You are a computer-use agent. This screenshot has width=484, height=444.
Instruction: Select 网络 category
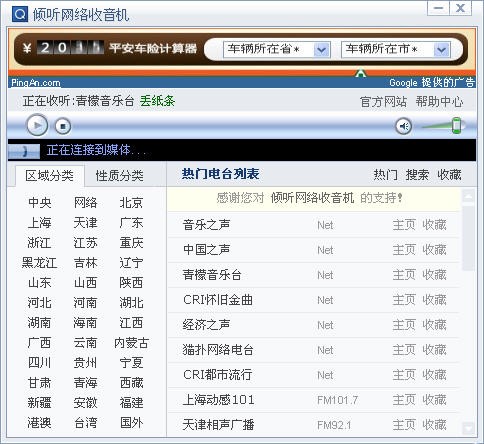point(85,203)
